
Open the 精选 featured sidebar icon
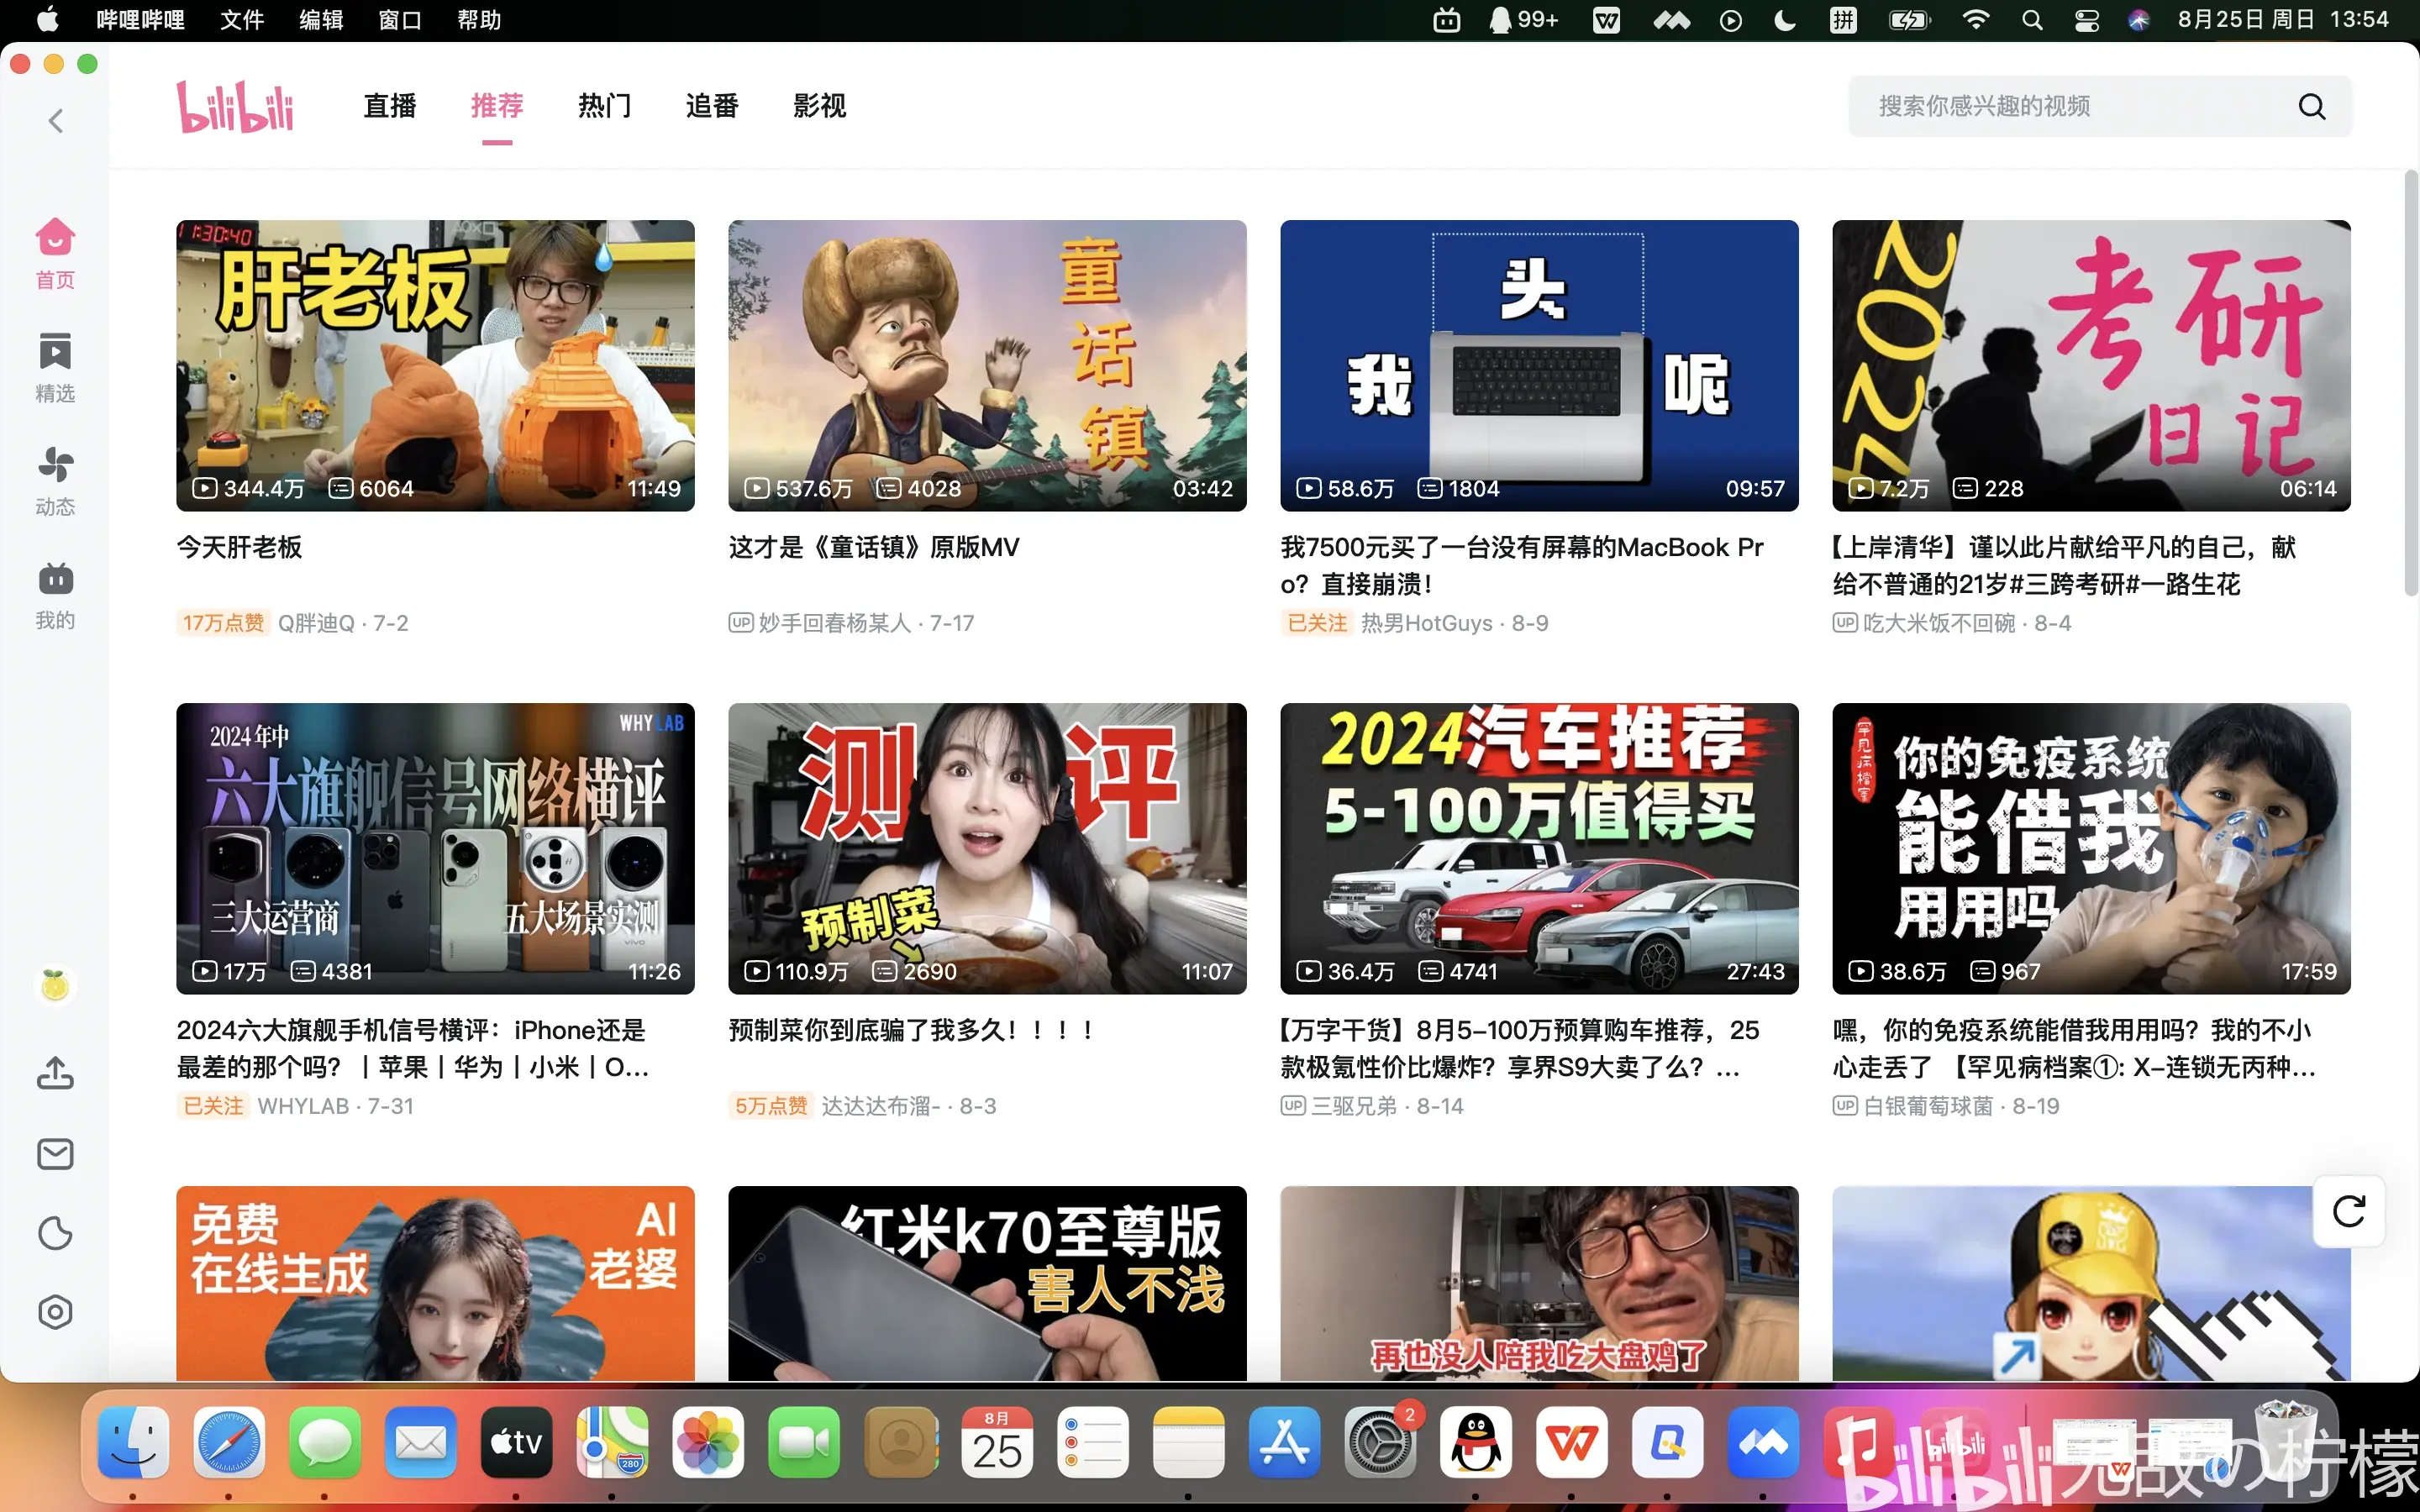[x=55, y=367]
